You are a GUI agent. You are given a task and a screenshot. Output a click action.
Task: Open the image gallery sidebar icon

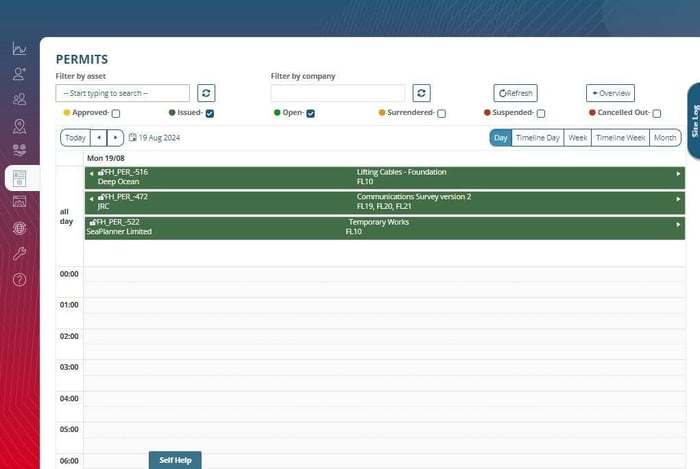[19, 202]
